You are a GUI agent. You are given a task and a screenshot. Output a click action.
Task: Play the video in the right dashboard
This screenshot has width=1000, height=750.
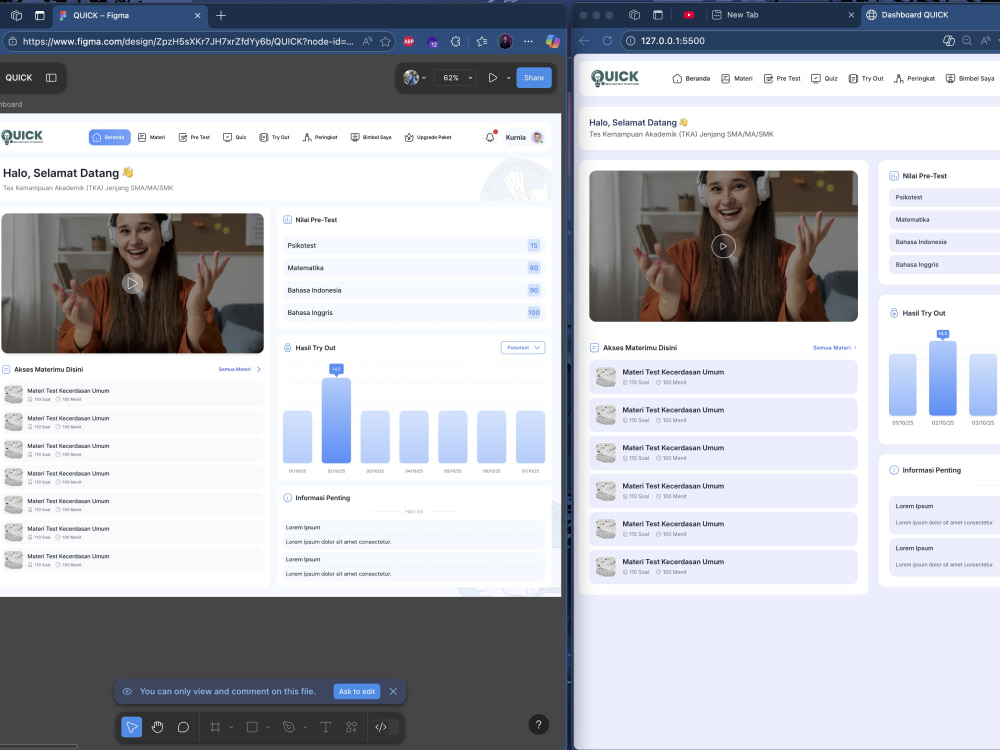(x=723, y=246)
